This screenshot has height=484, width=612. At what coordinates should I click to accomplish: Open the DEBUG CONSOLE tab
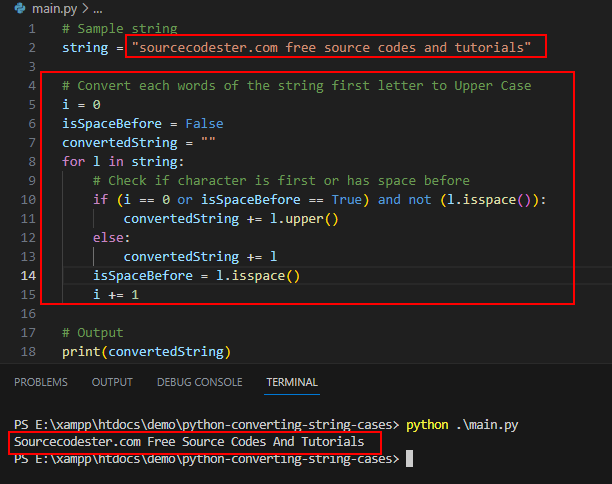[x=199, y=382]
